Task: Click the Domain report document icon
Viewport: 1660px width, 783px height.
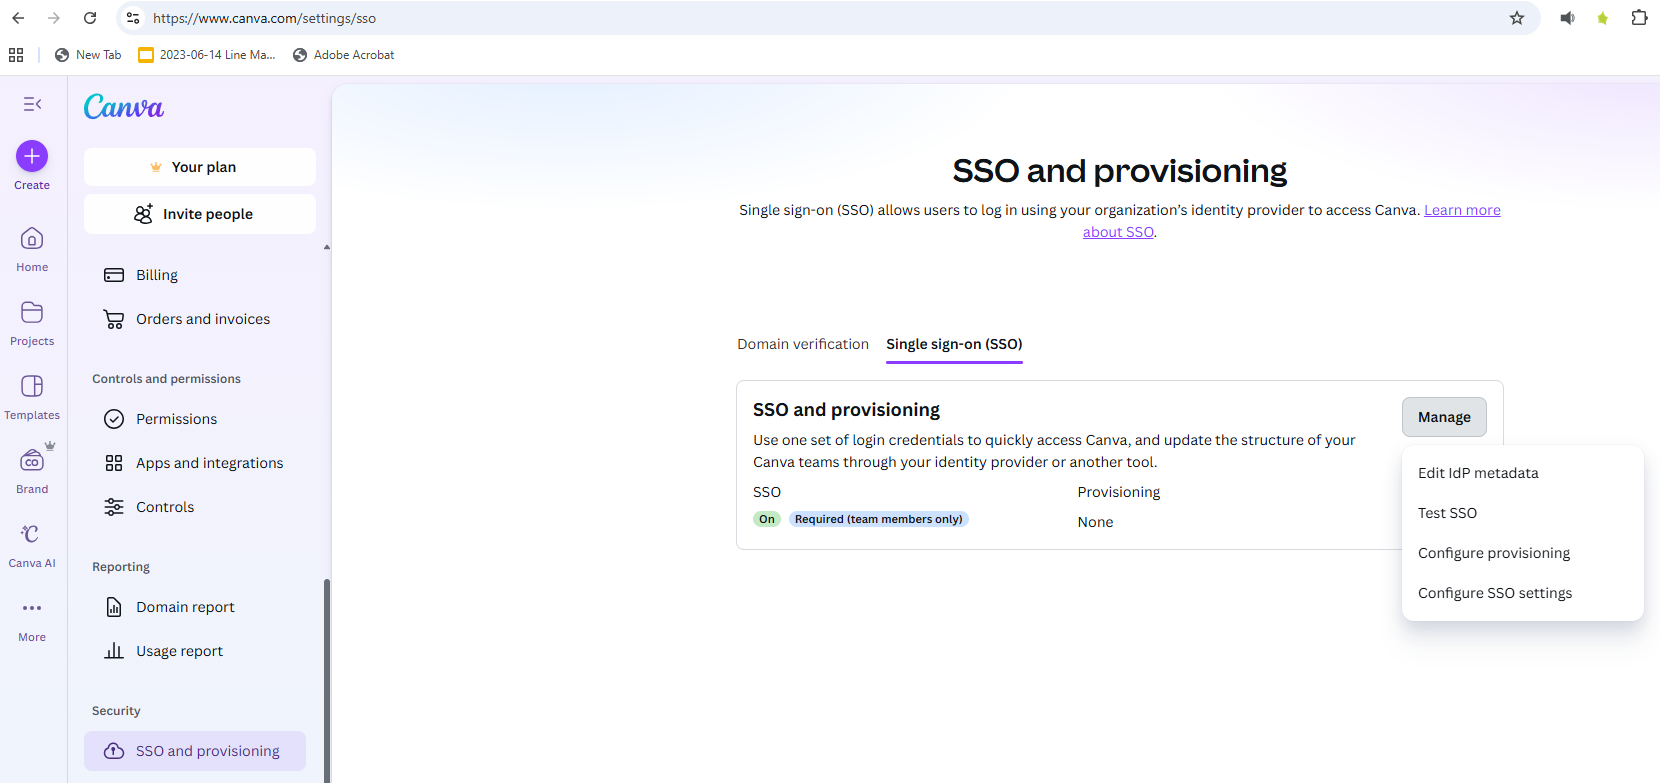Action: point(114,607)
